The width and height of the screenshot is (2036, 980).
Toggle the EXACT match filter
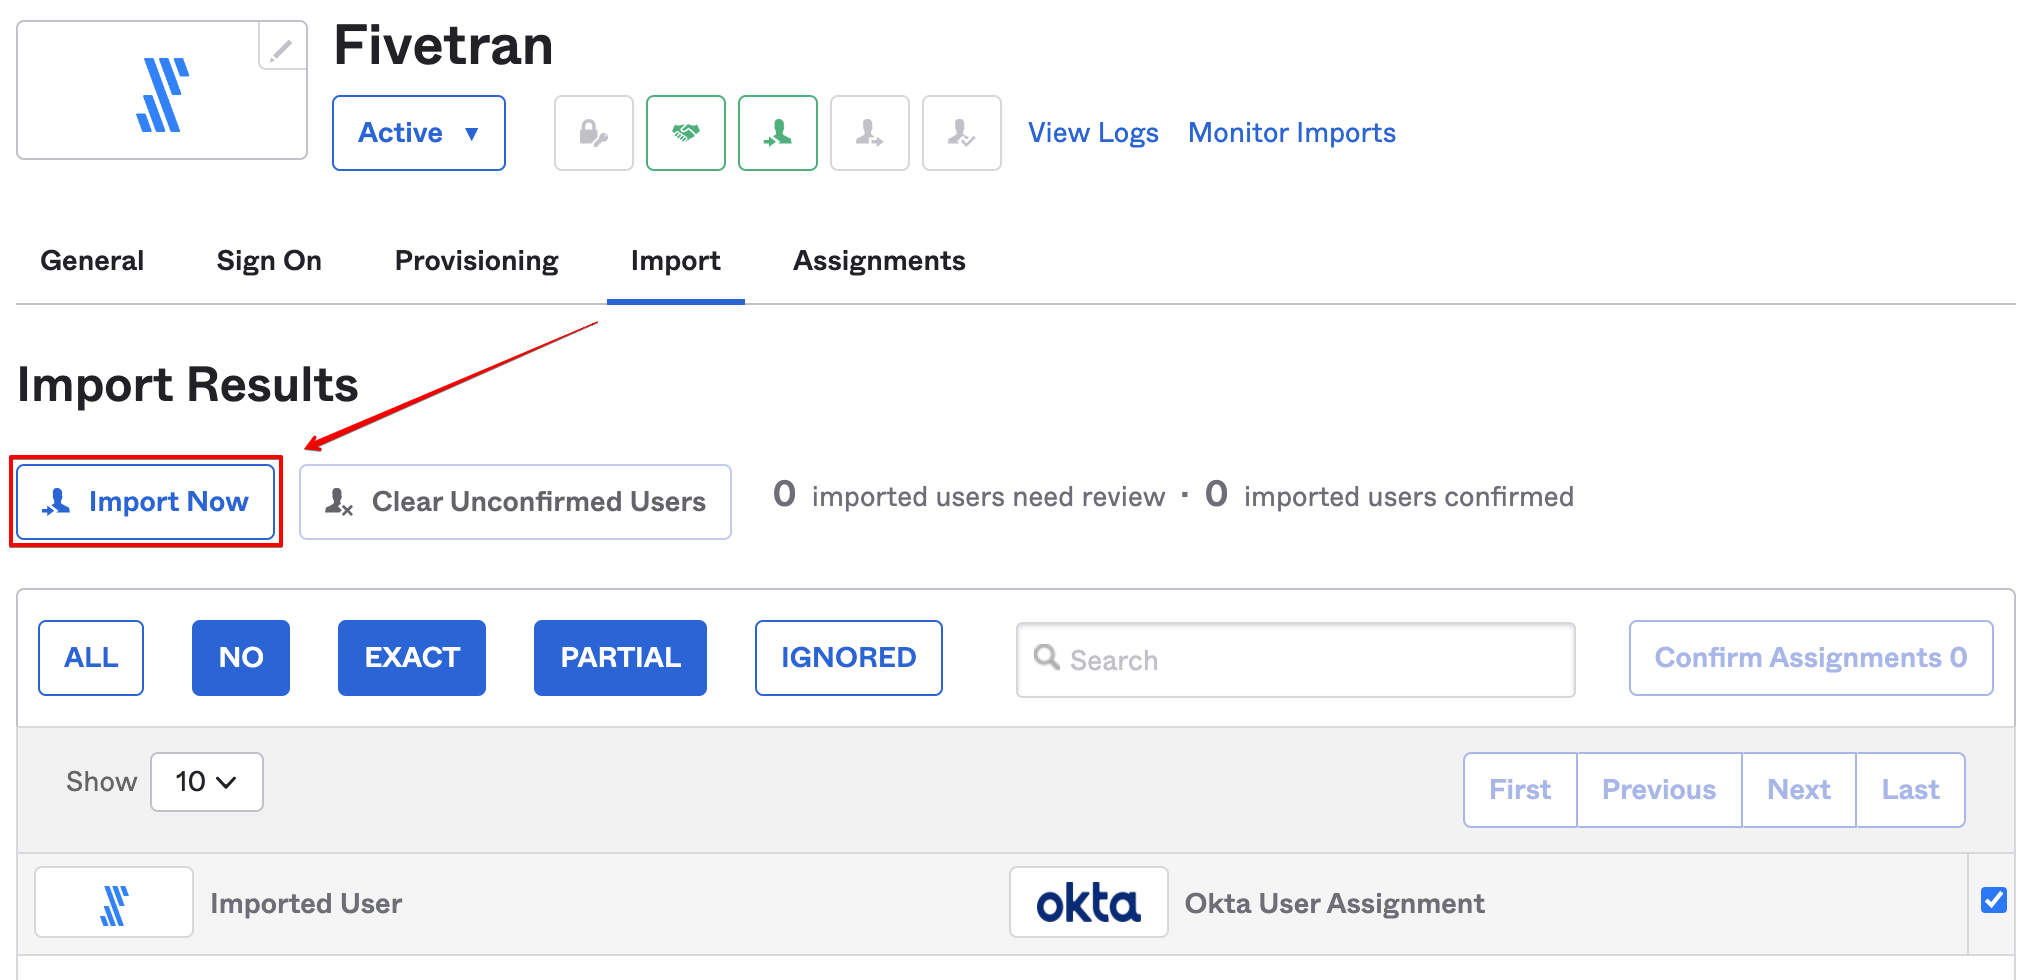tap(412, 658)
